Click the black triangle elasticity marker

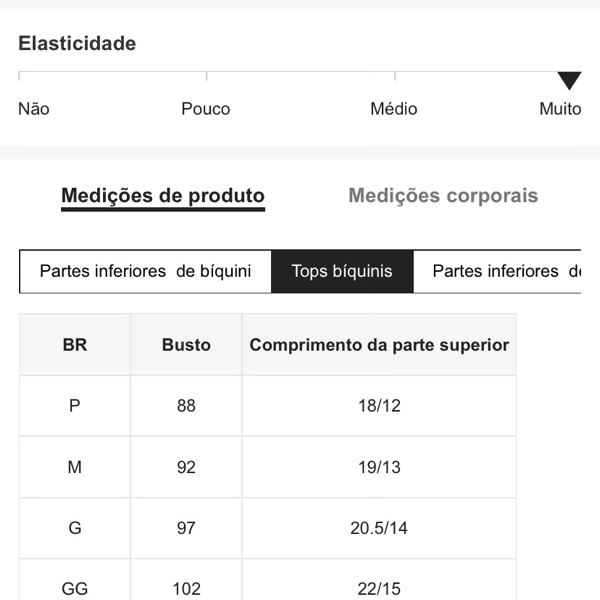(x=569, y=81)
